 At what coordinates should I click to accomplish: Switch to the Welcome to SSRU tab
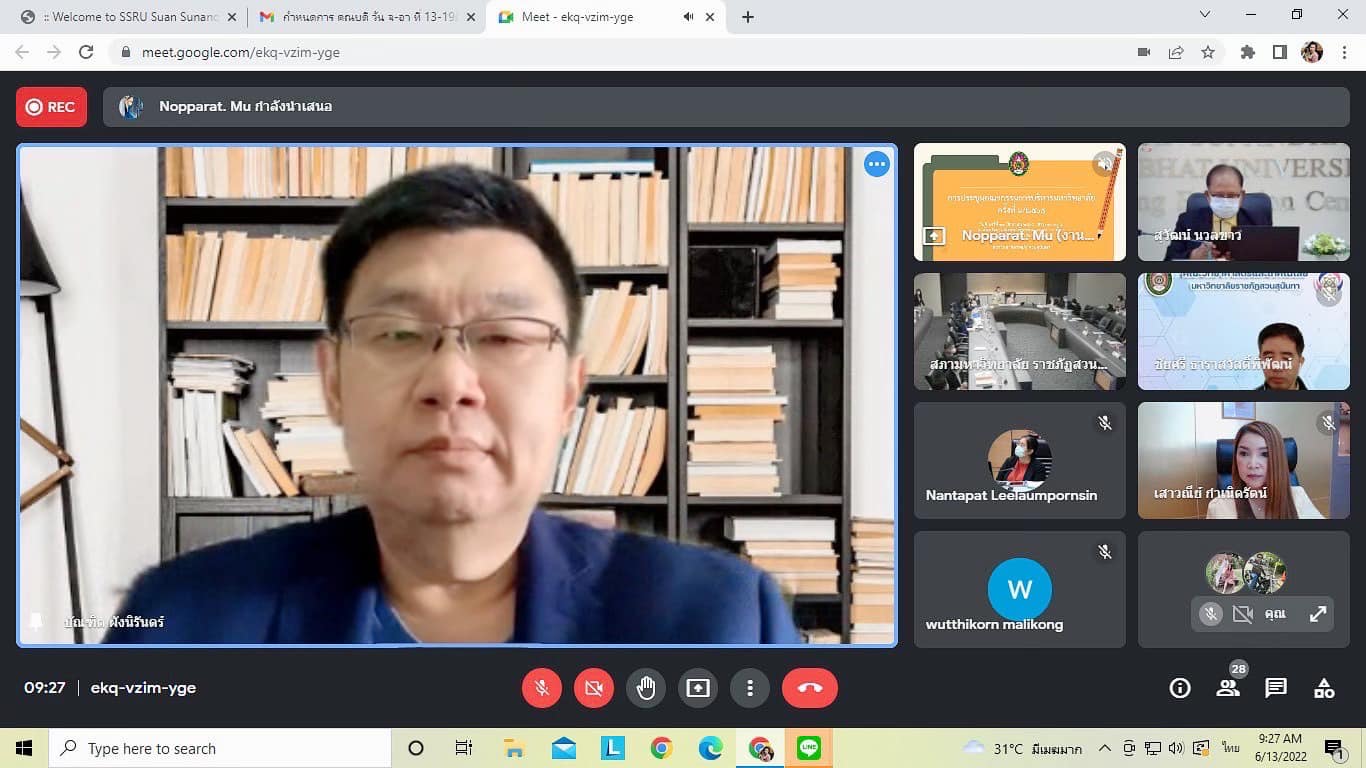tap(130, 17)
